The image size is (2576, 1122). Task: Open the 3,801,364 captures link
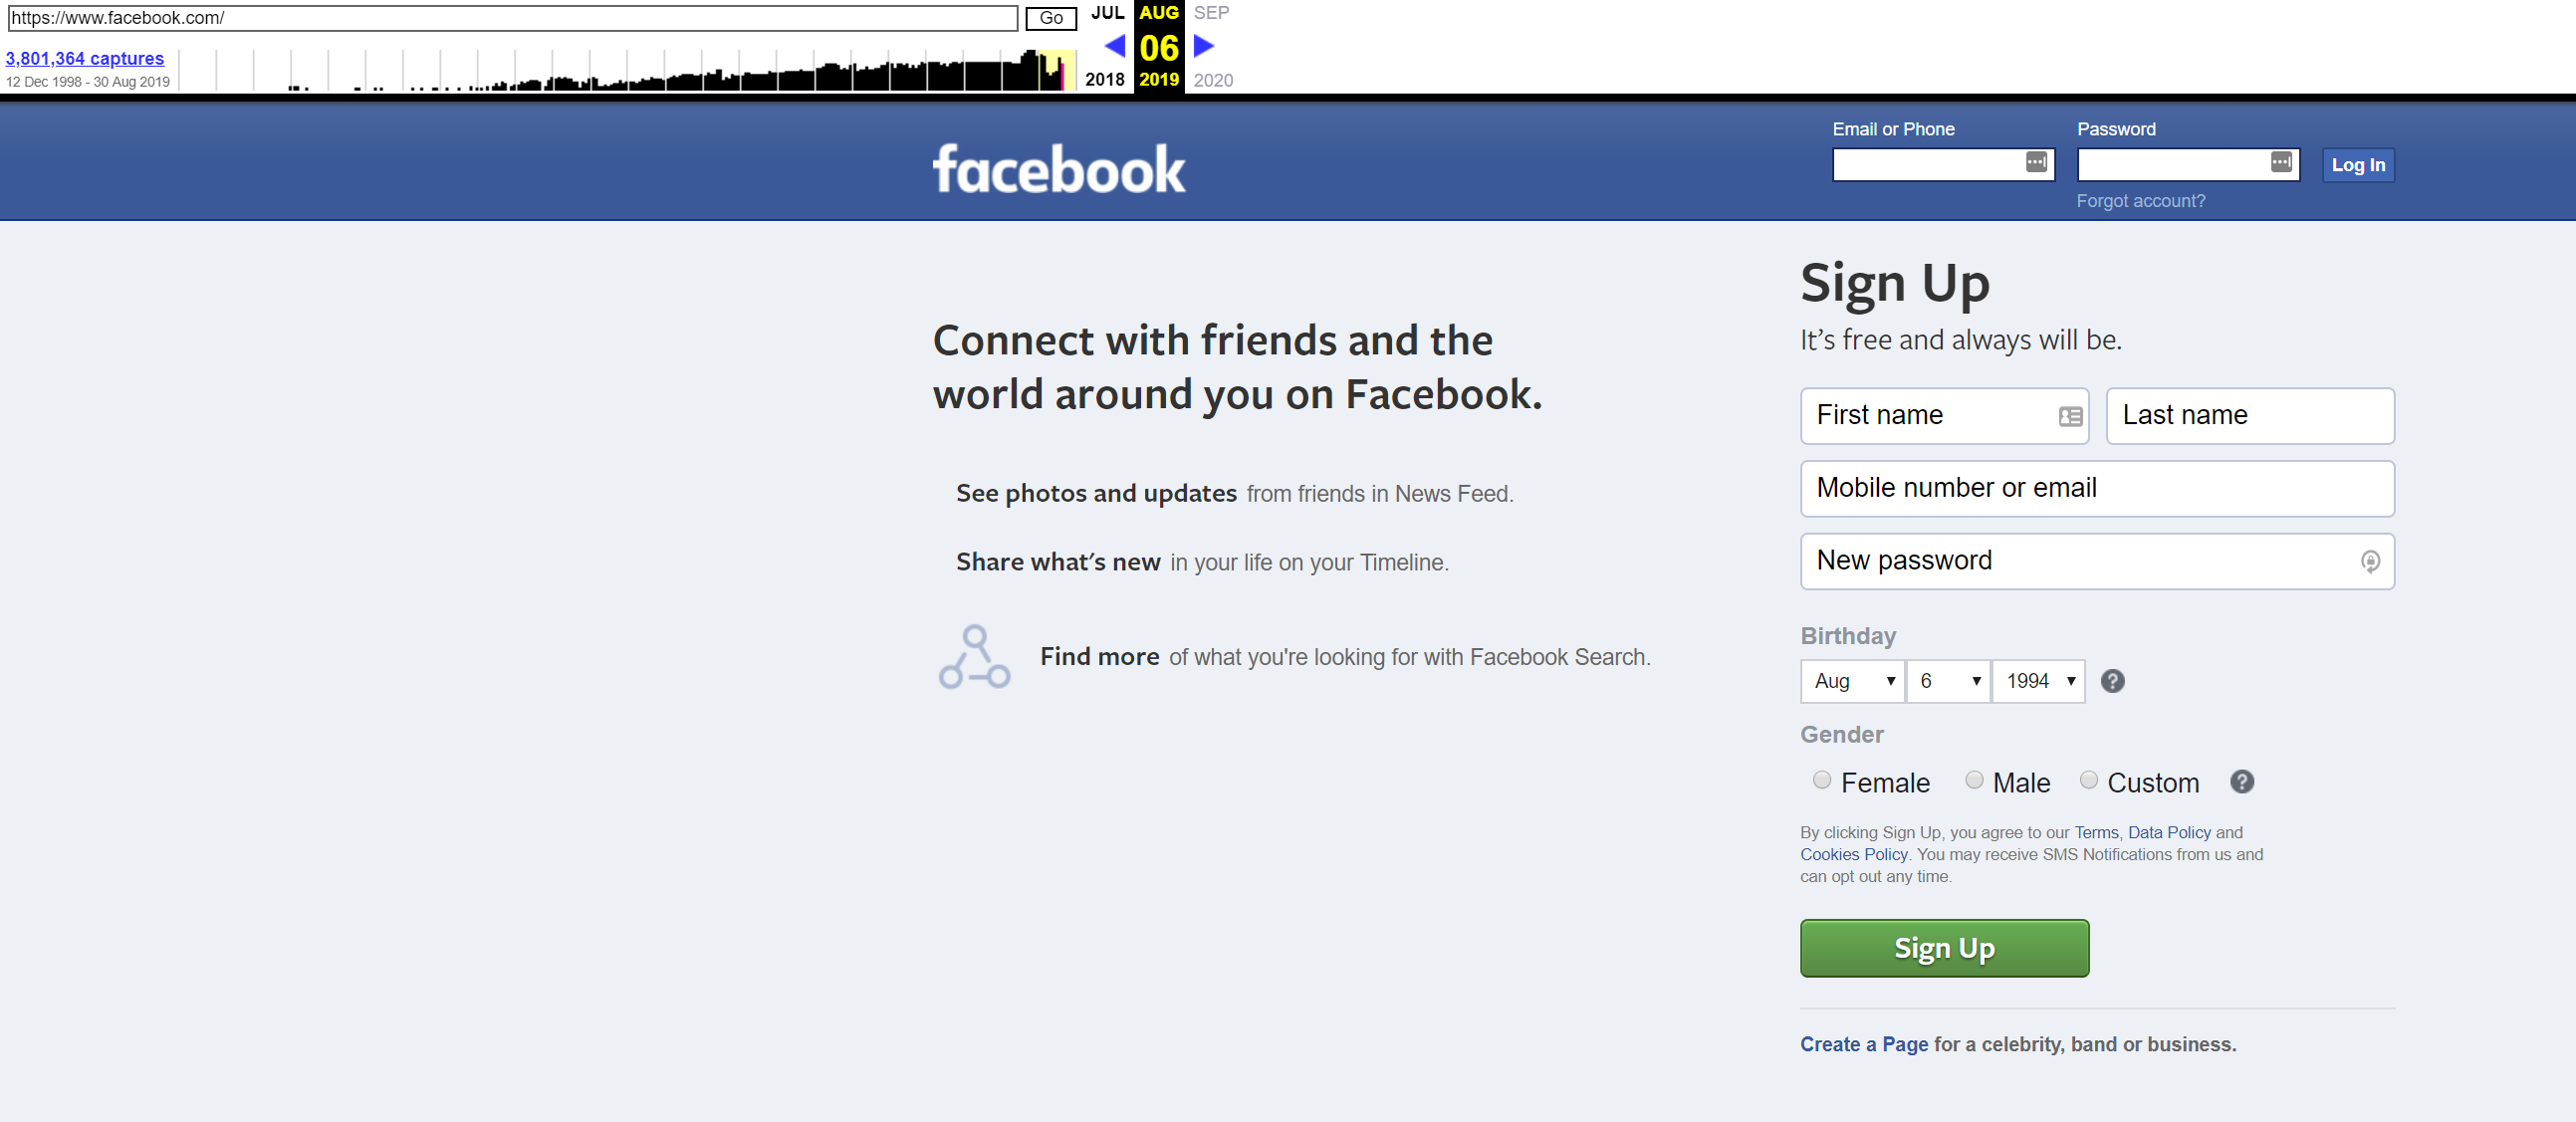tap(85, 58)
